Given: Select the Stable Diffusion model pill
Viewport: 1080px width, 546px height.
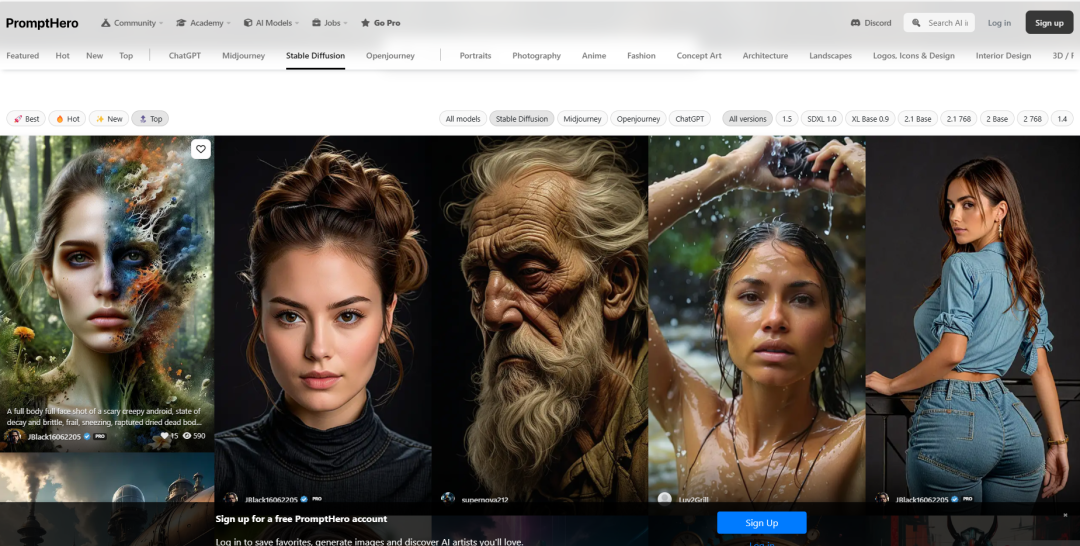Looking at the screenshot, I should tap(521, 118).
